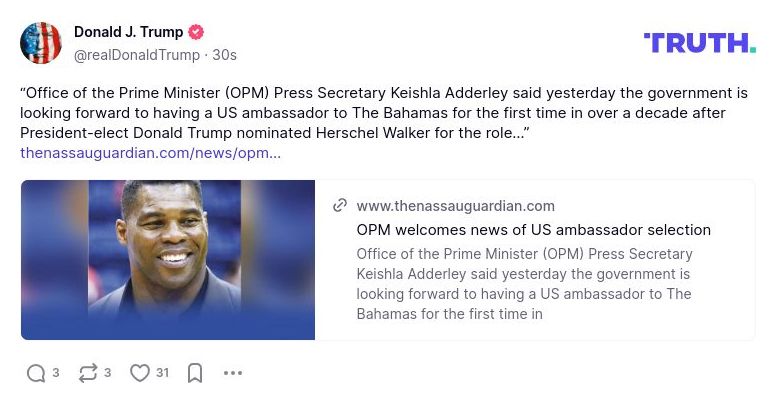The height and width of the screenshot is (403, 777).
Task: Click the Herschel Walker preview image
Action: [168, 260]
